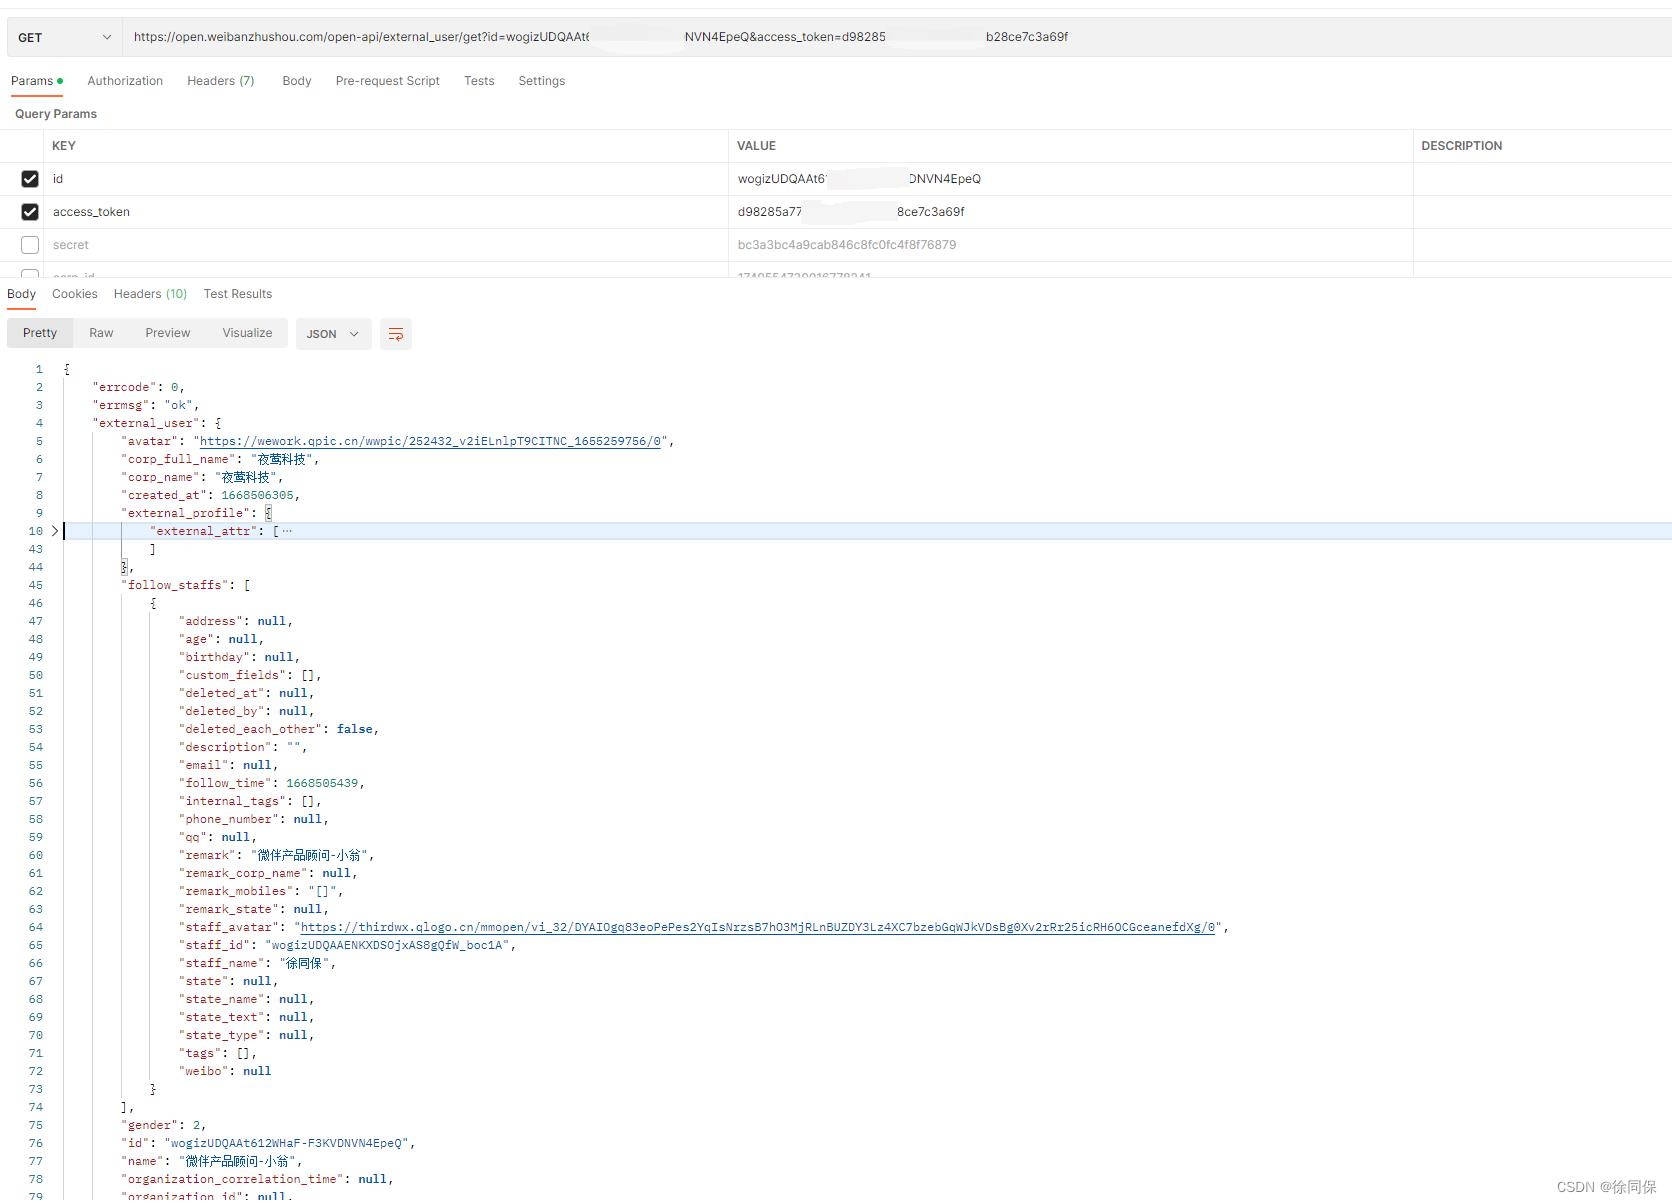Click the "remark_mobiles" line
Image resolution: width=1672 pixels, height=1203 pixels.
tap(261, 891)
